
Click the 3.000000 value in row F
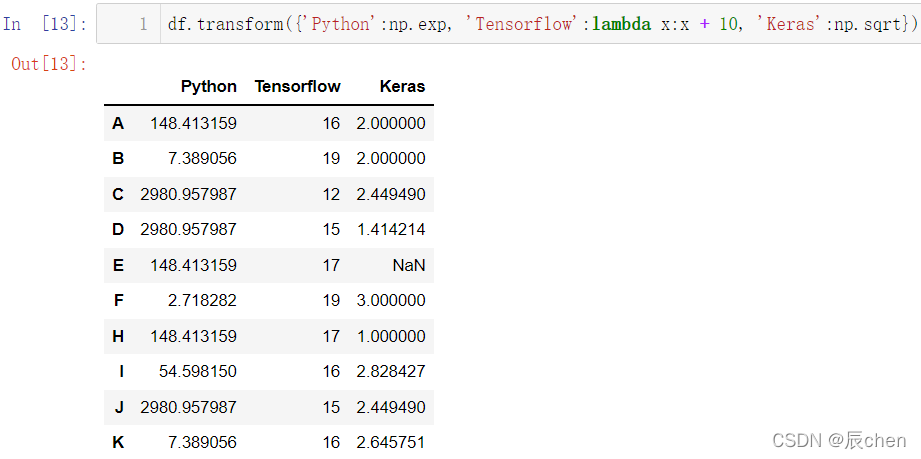(391, 300)
